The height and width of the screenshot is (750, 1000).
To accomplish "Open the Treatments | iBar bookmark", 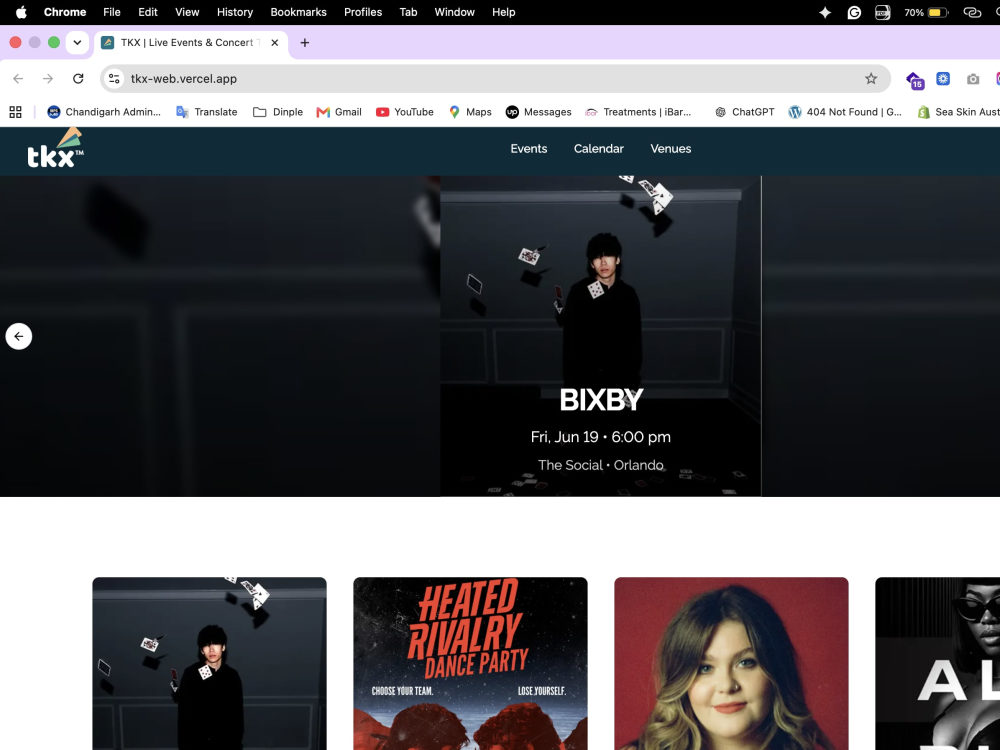I will 638,112.
